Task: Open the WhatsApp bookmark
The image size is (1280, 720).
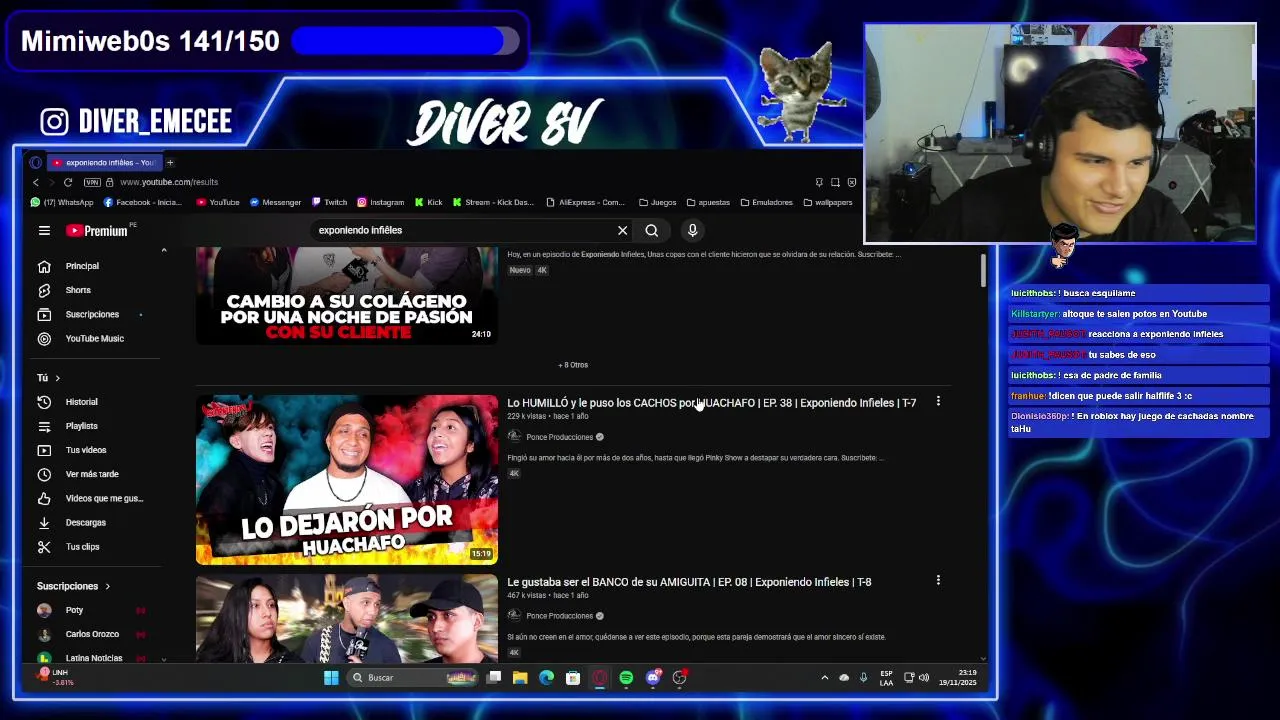Action: tap(62, 202)
